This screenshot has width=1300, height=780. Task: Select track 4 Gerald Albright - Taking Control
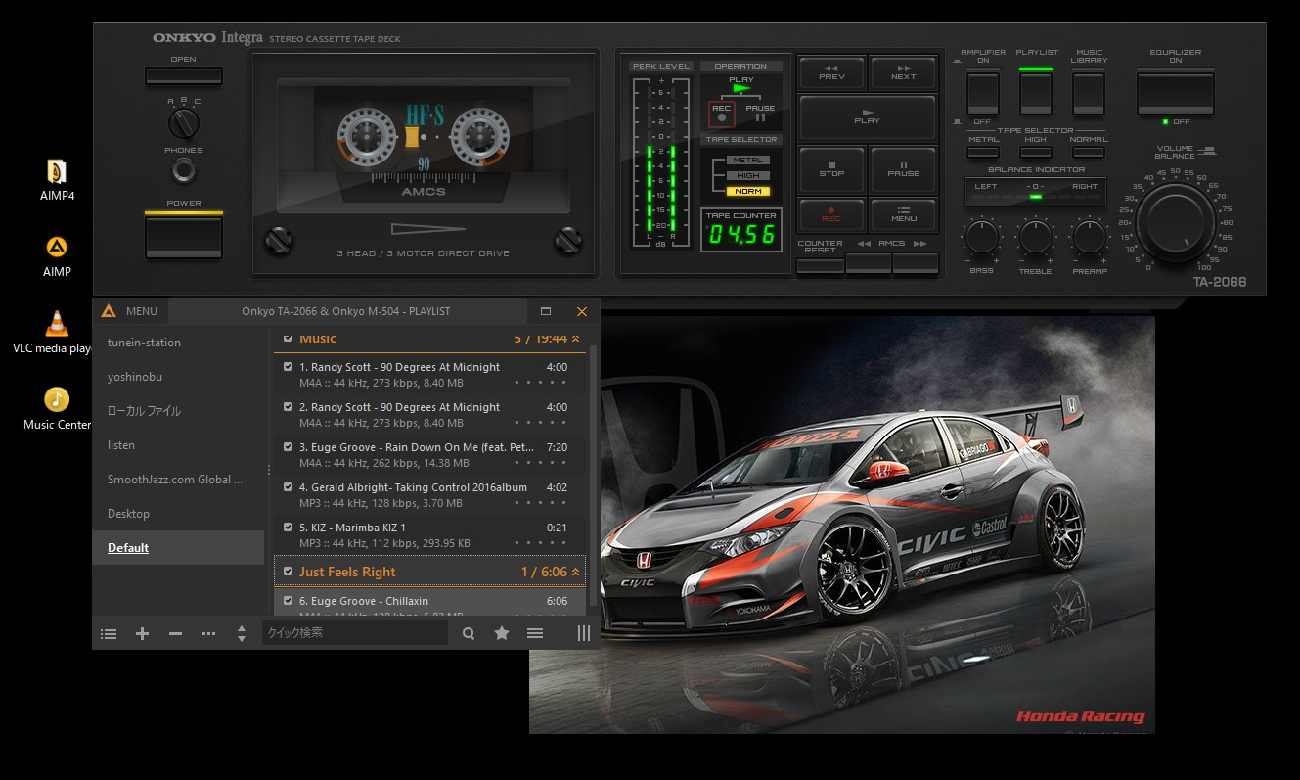click(430, 494)
